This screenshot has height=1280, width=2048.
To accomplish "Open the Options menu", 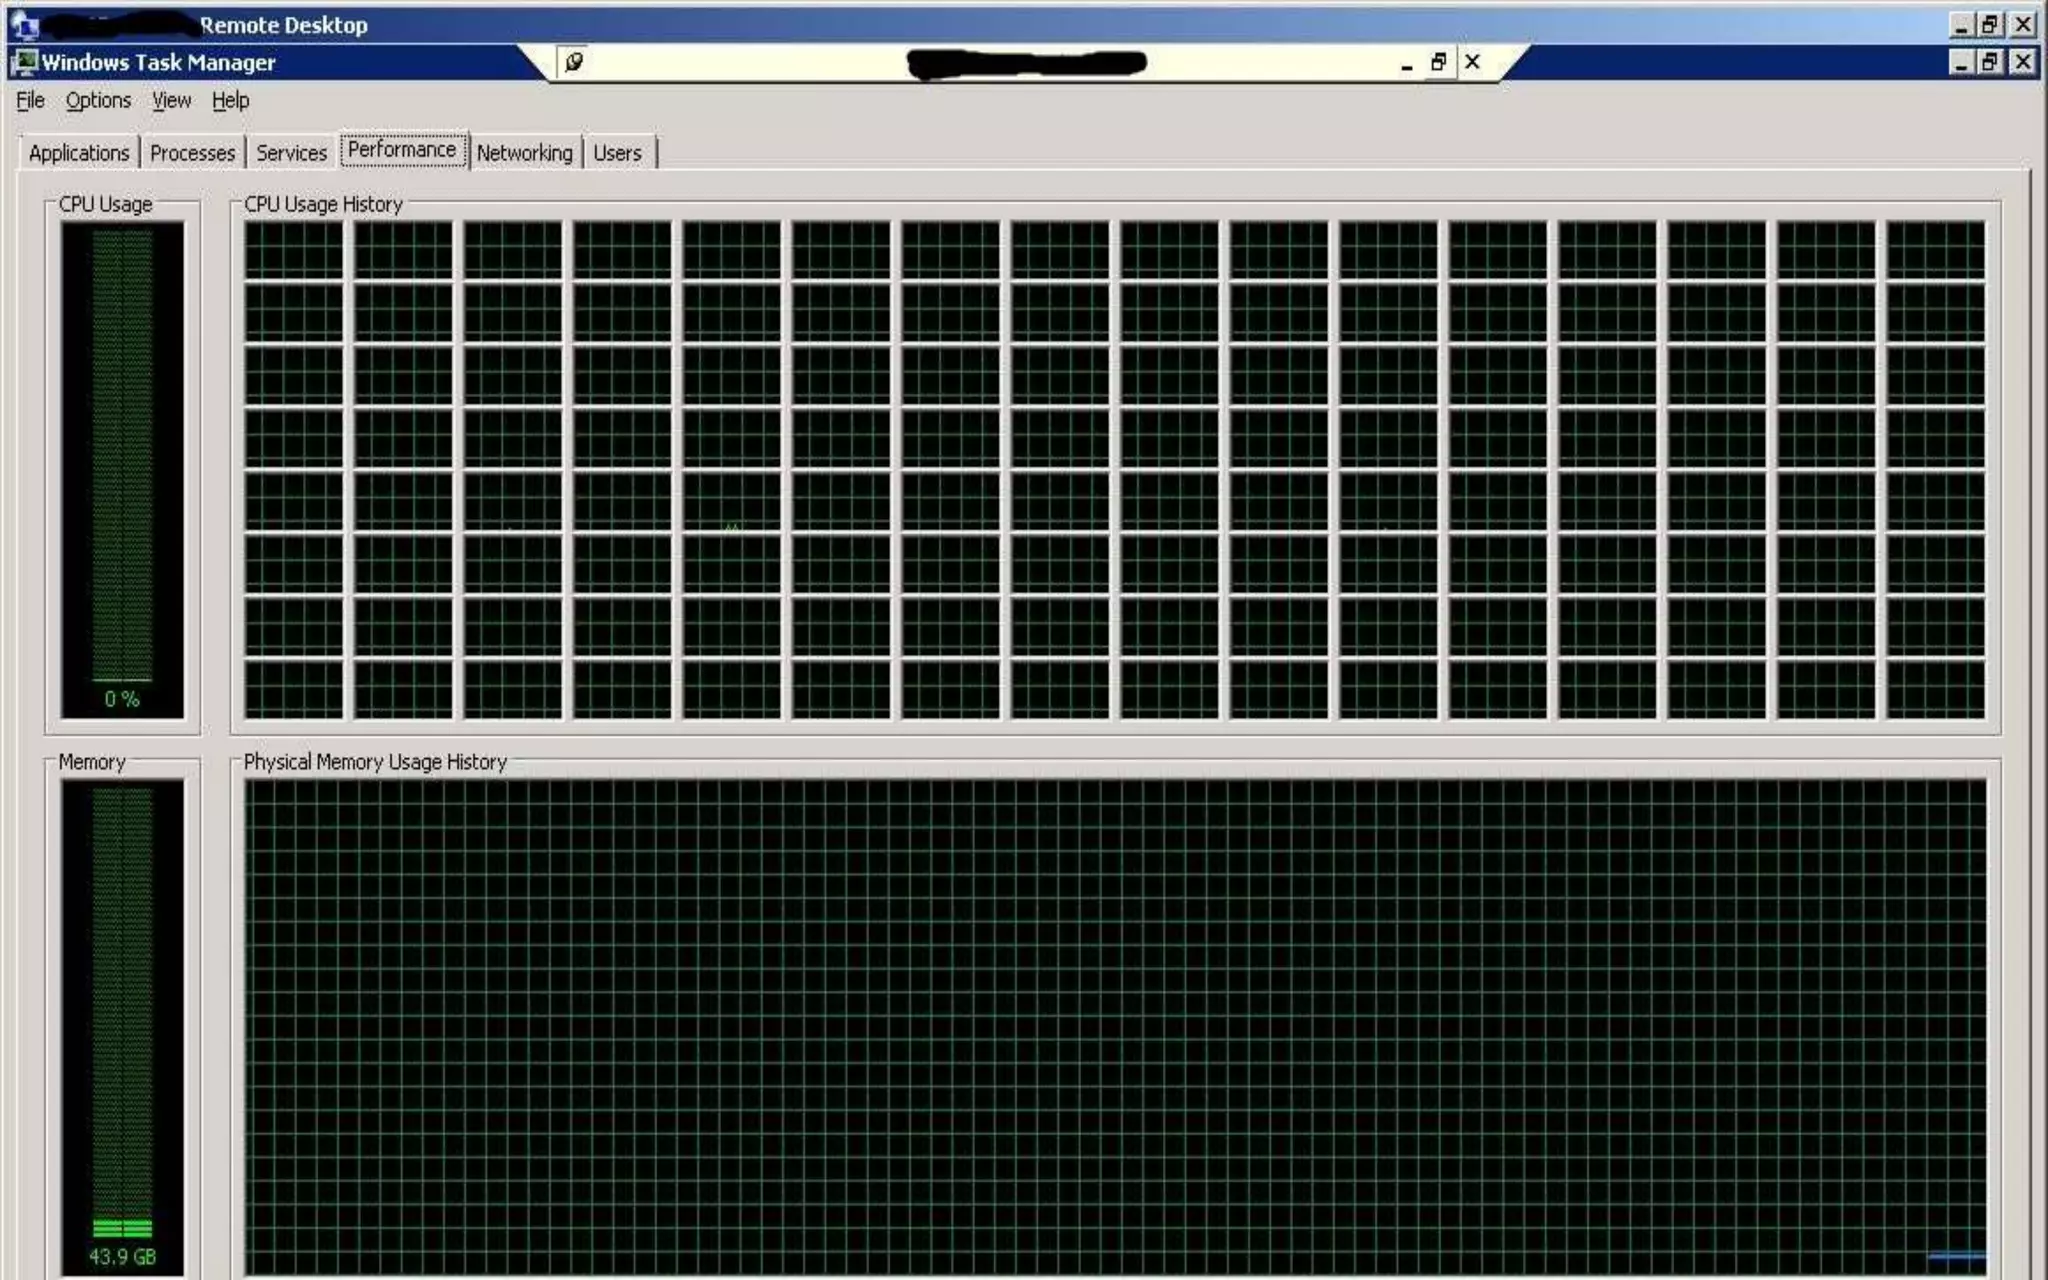I will tap(98, 100).
